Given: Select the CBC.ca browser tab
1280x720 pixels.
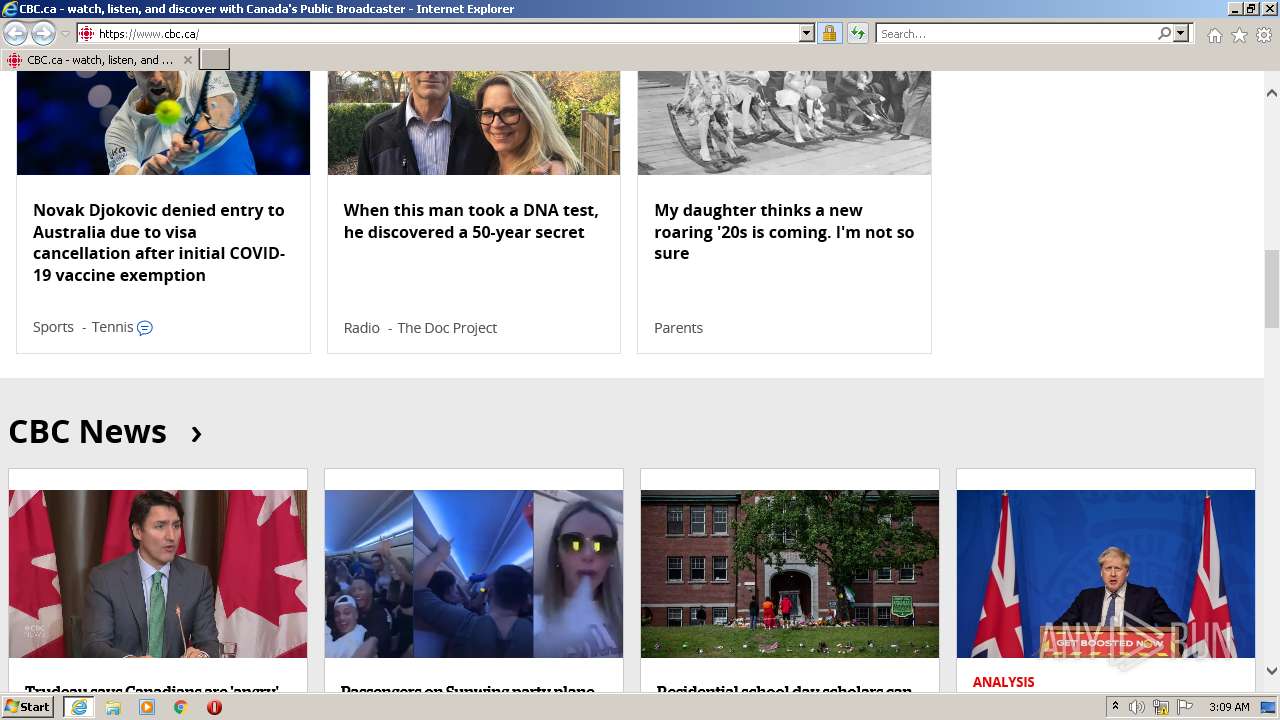Looking at the screenshot, I should (99, 60).
